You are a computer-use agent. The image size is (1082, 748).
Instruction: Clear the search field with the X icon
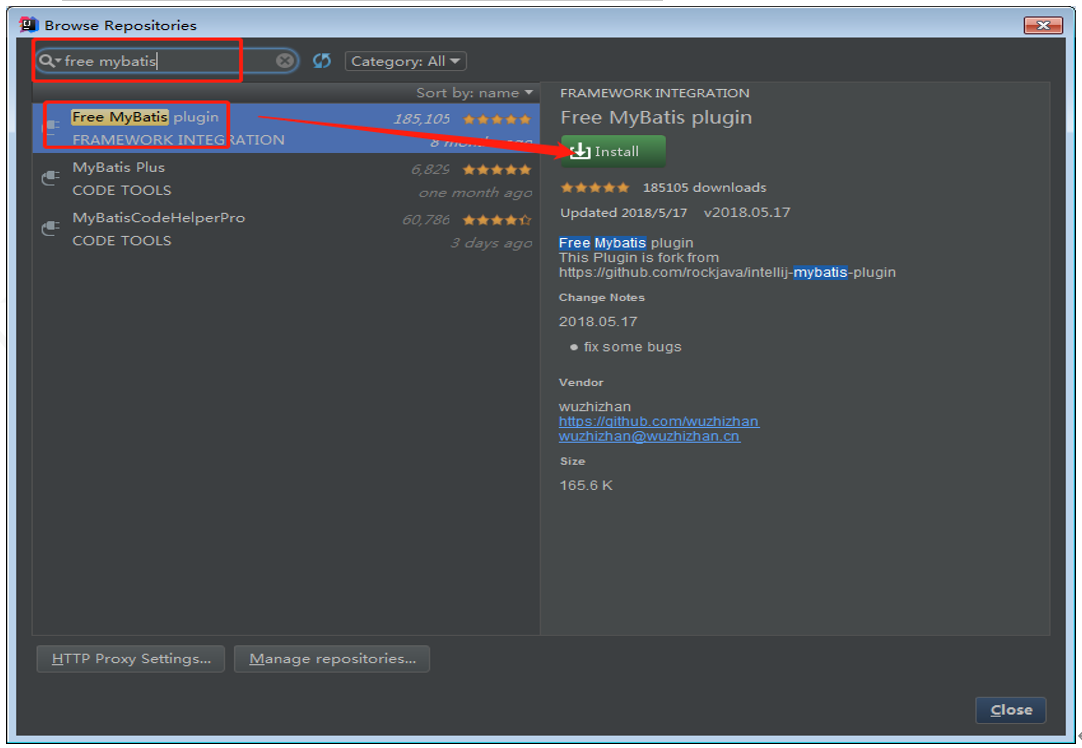tap(284, 61)
